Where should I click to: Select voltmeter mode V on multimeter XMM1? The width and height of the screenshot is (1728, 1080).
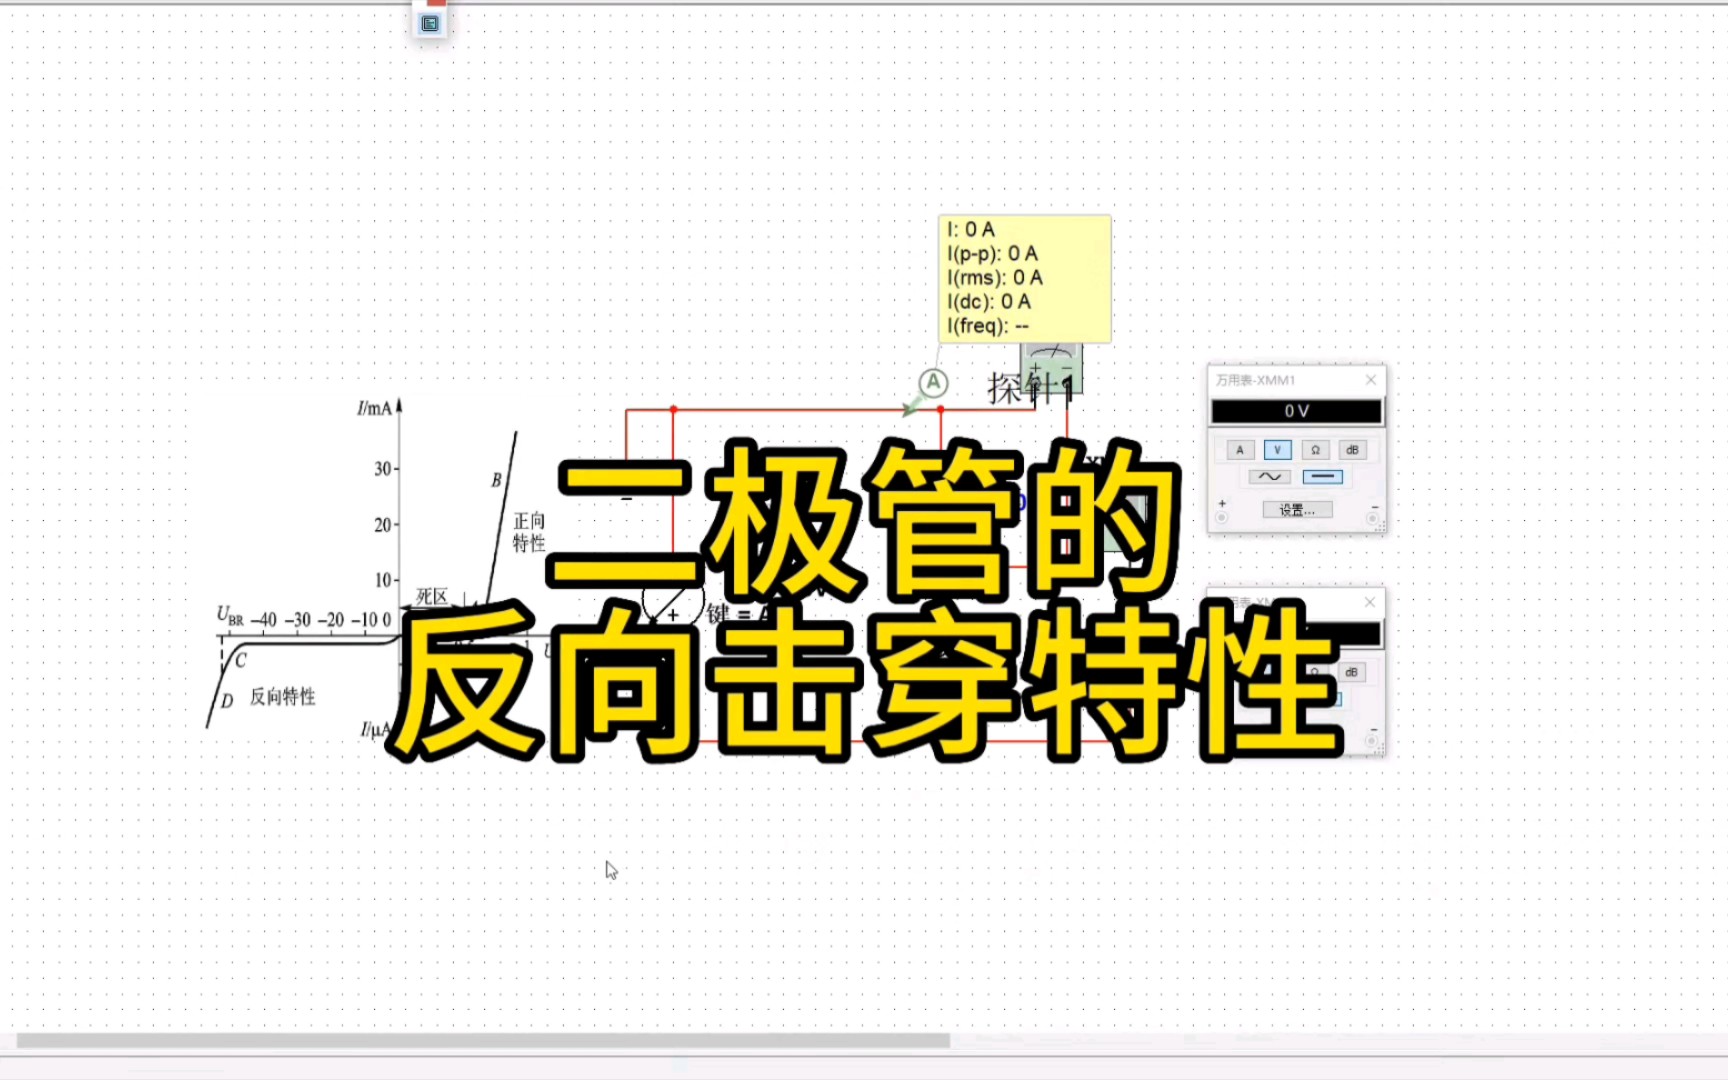pyautogui.click(x=1277, y=450)
